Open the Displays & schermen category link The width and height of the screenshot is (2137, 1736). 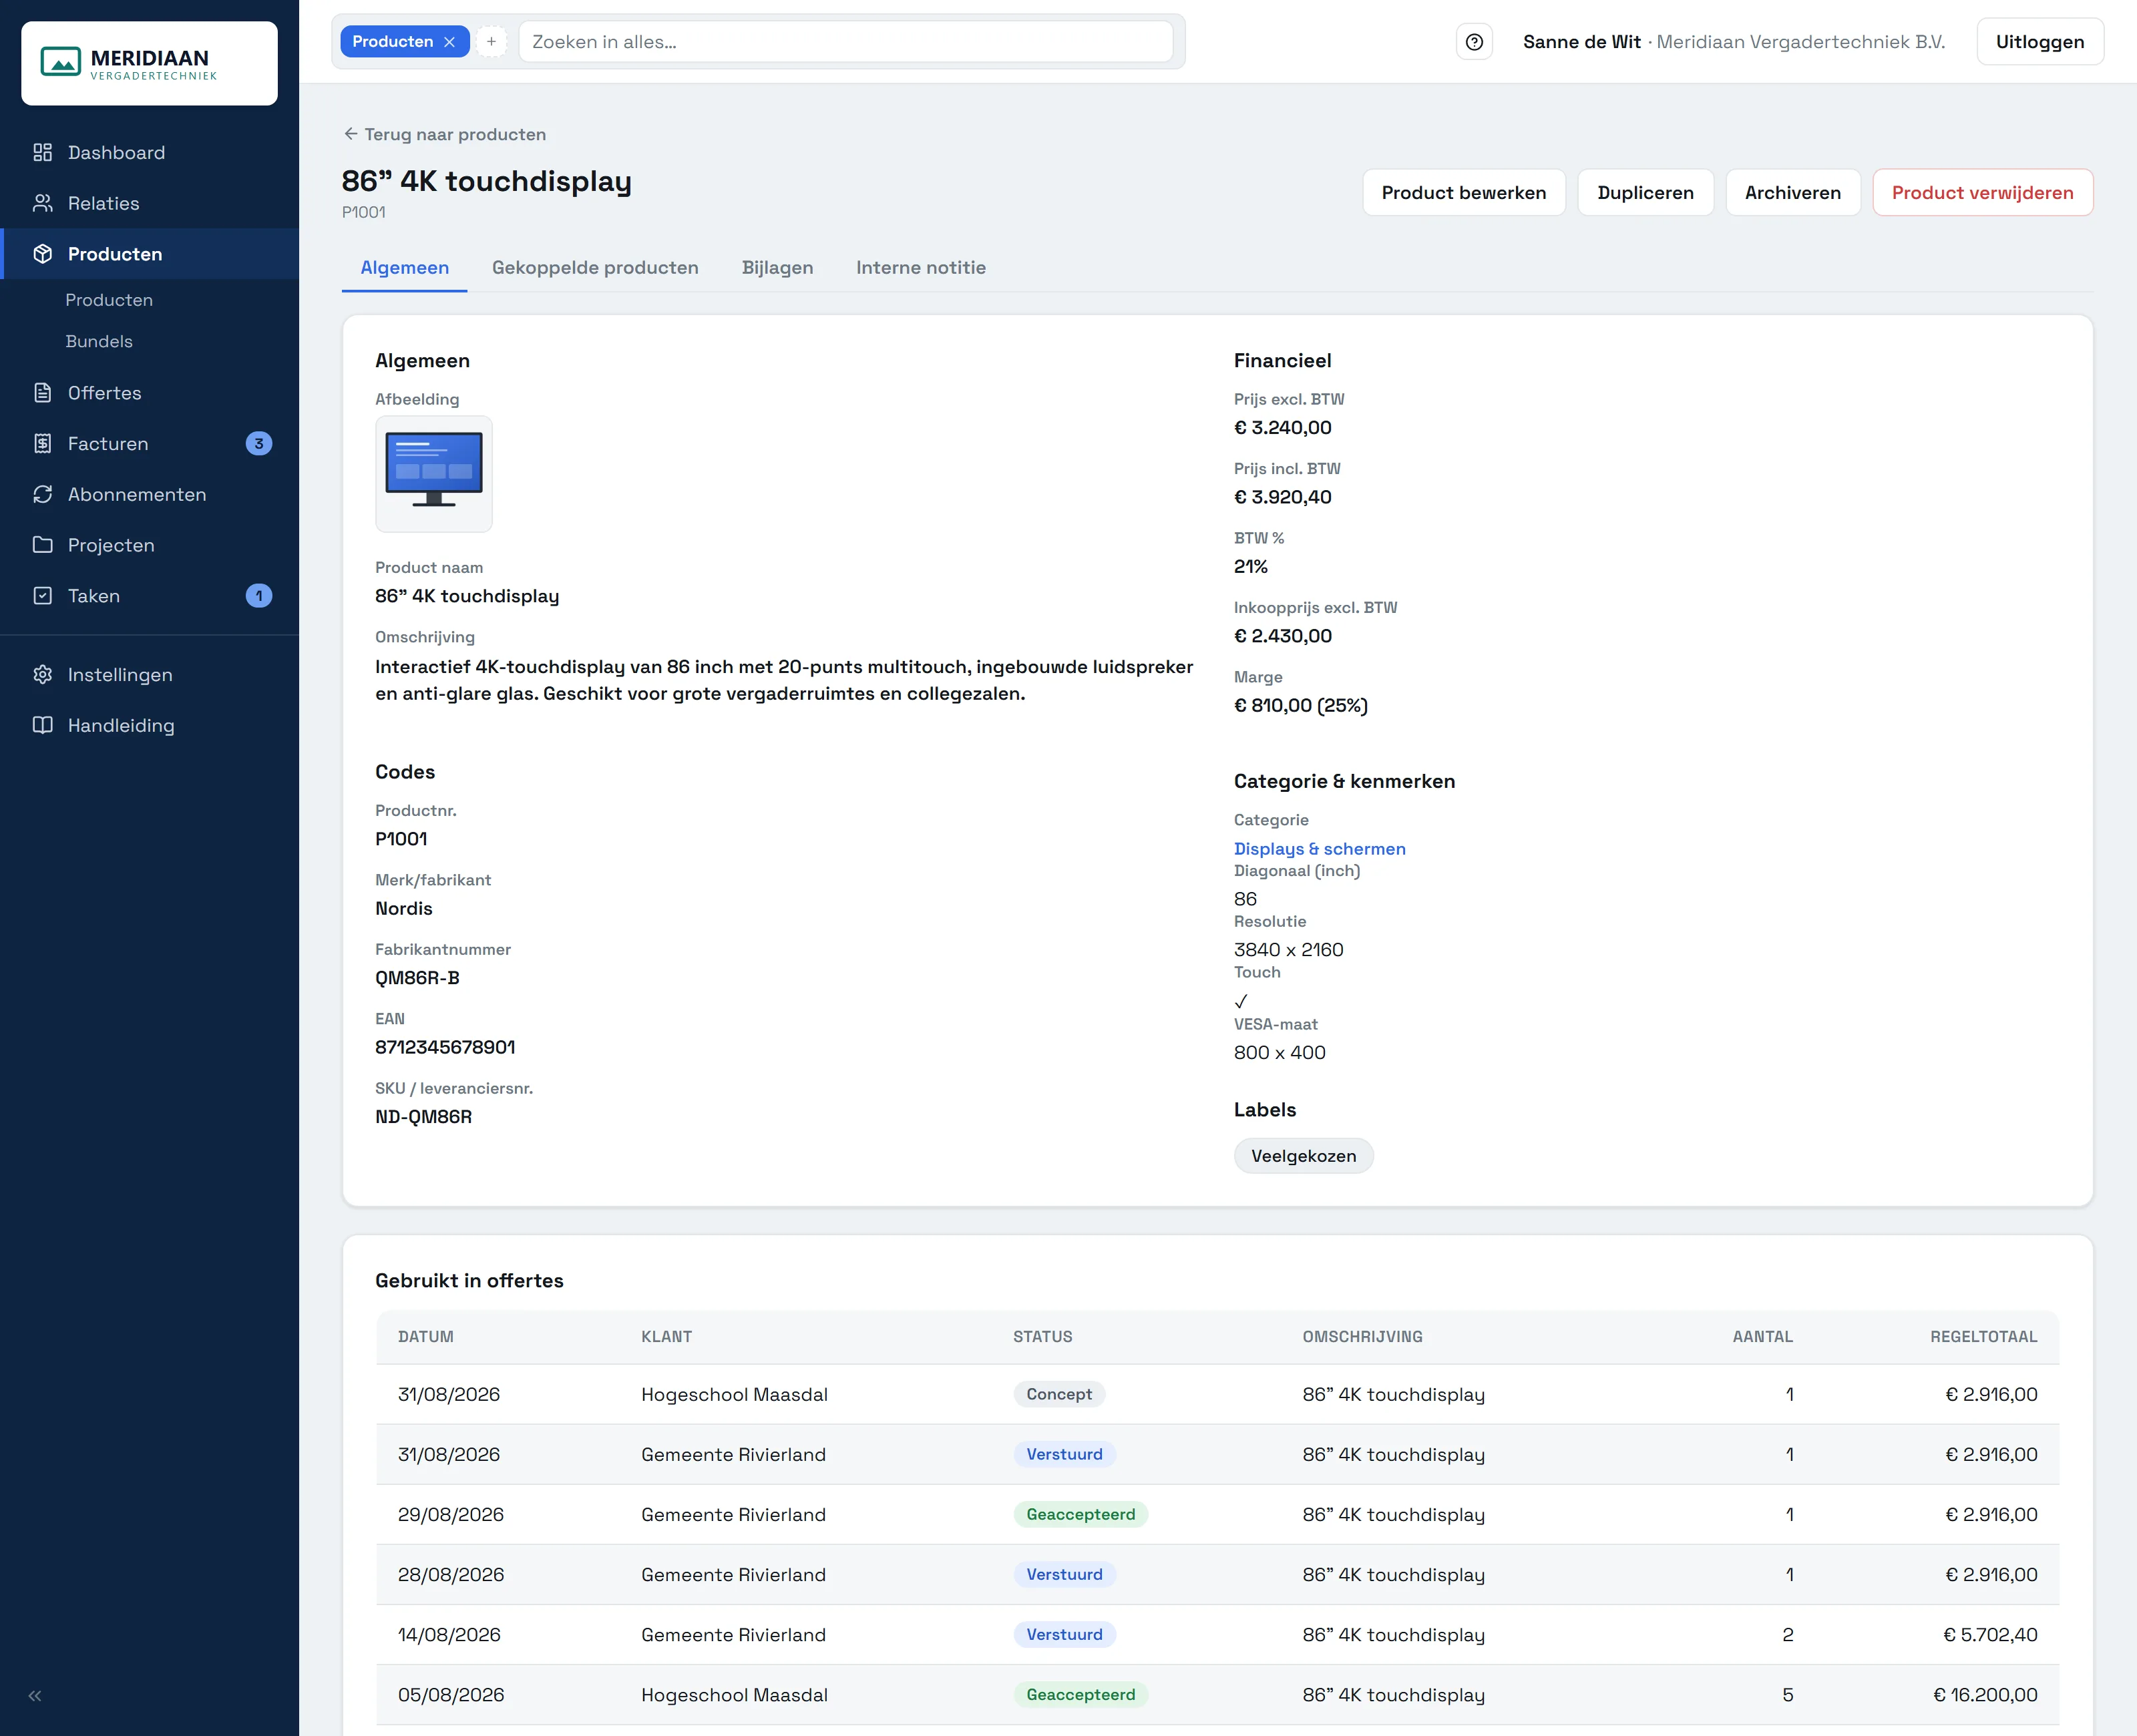(x=1319, y=849)
